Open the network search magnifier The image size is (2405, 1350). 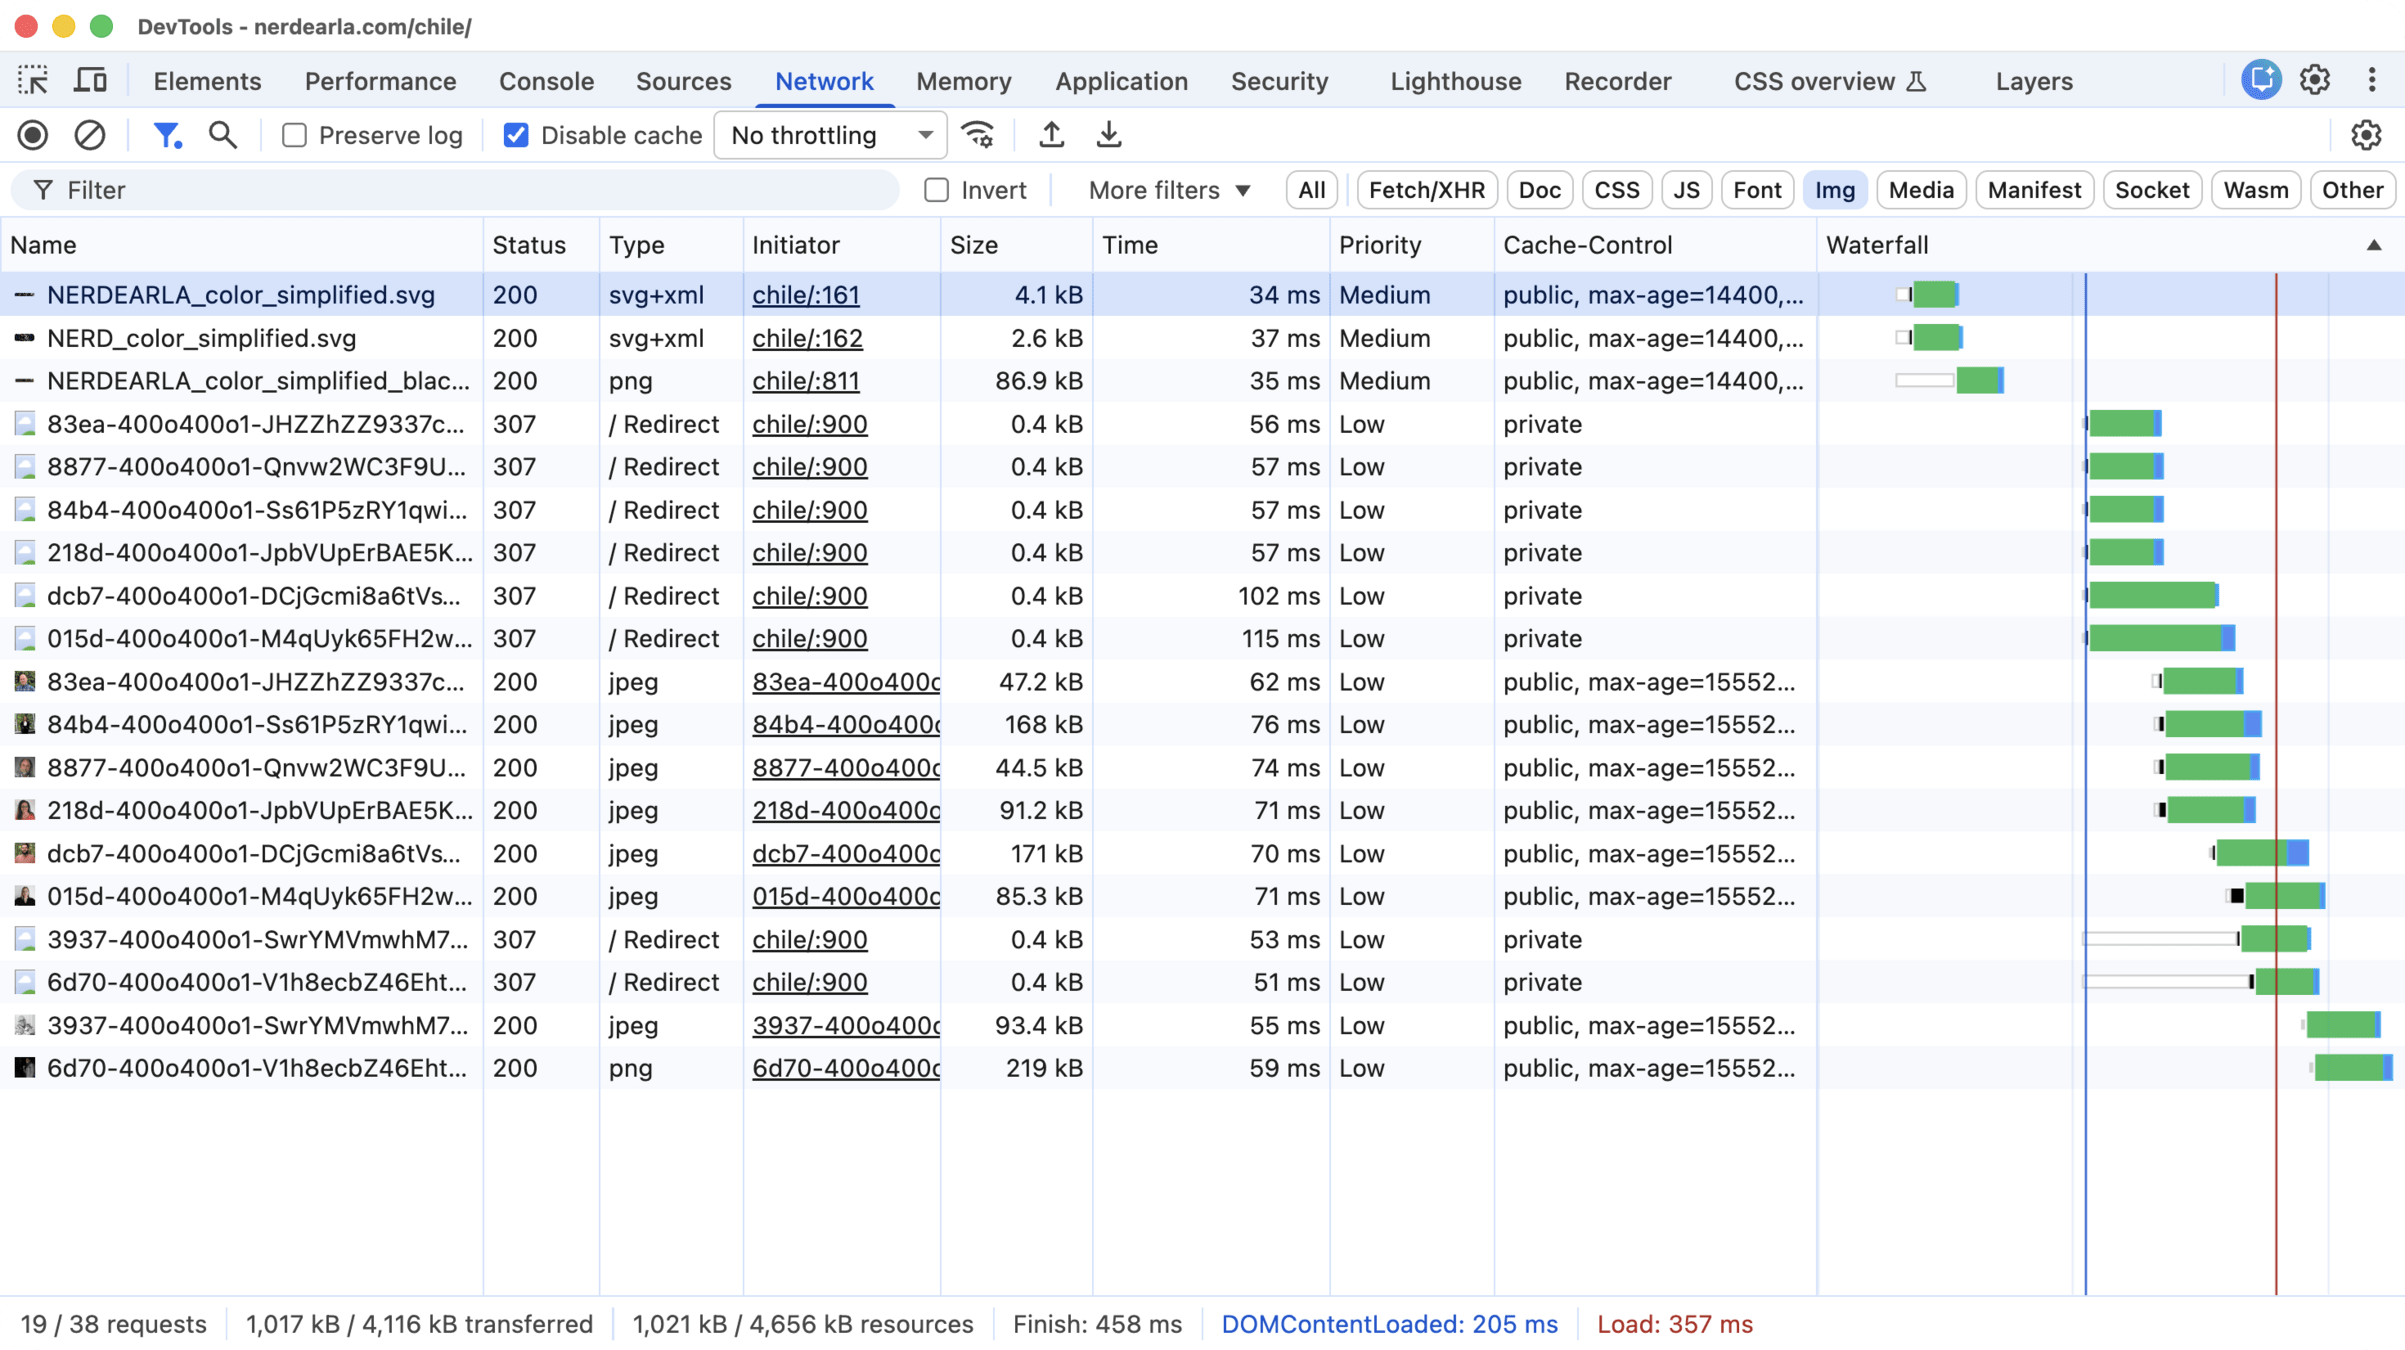click(223, 135)
